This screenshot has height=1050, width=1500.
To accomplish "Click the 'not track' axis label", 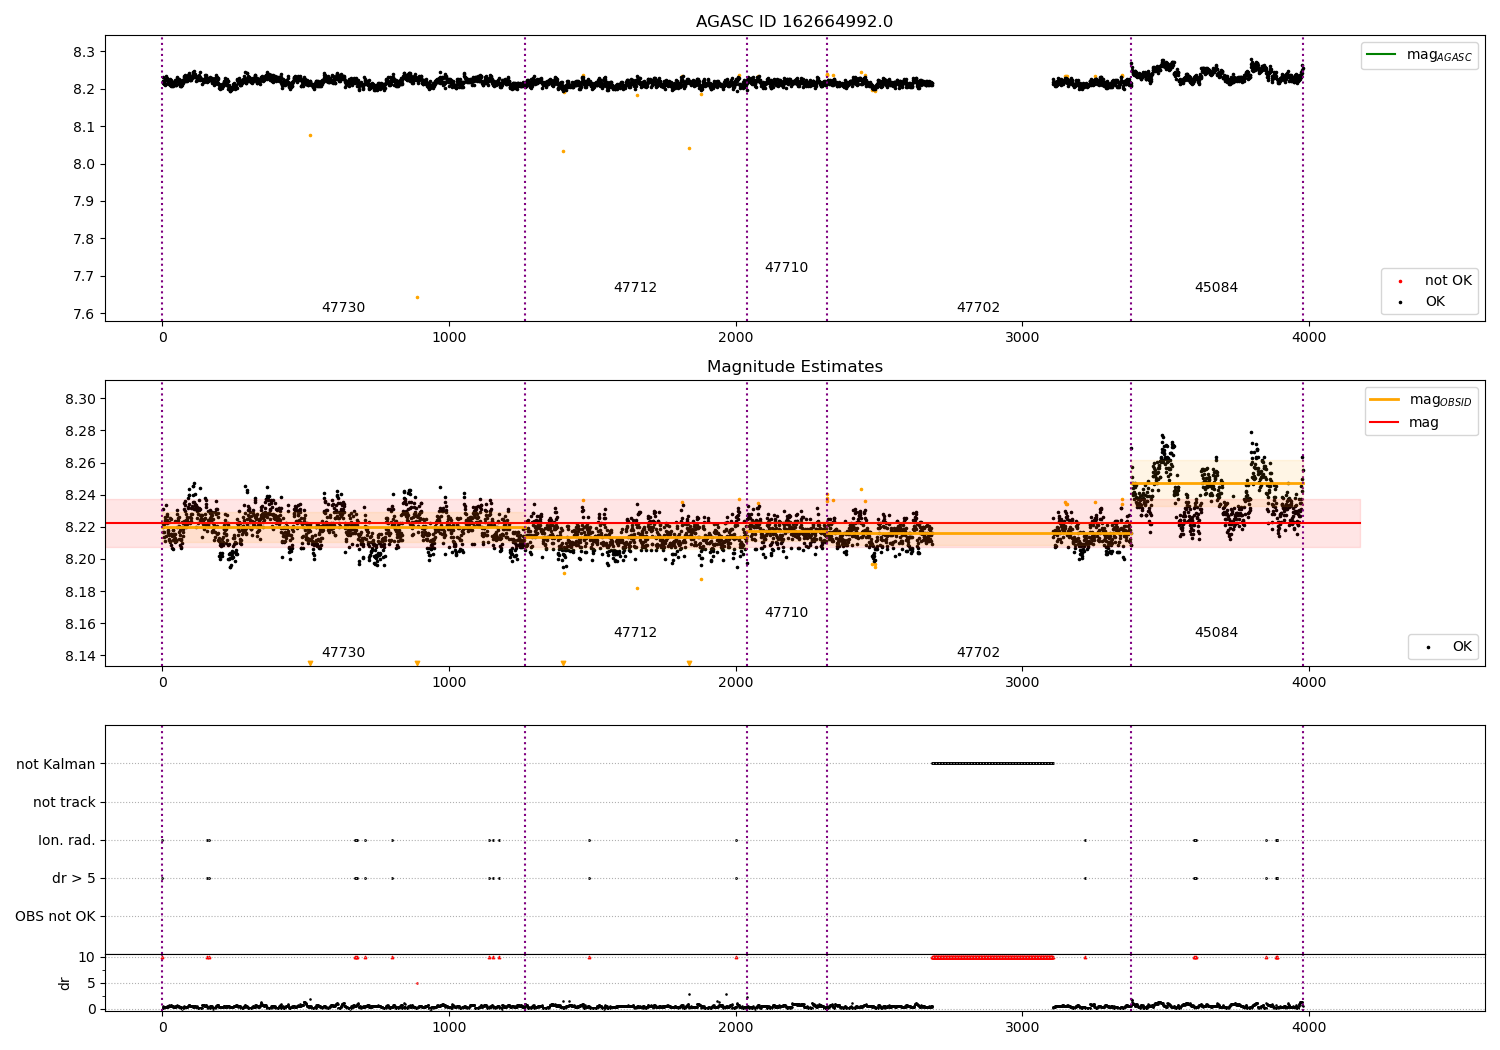I will 64,802.
